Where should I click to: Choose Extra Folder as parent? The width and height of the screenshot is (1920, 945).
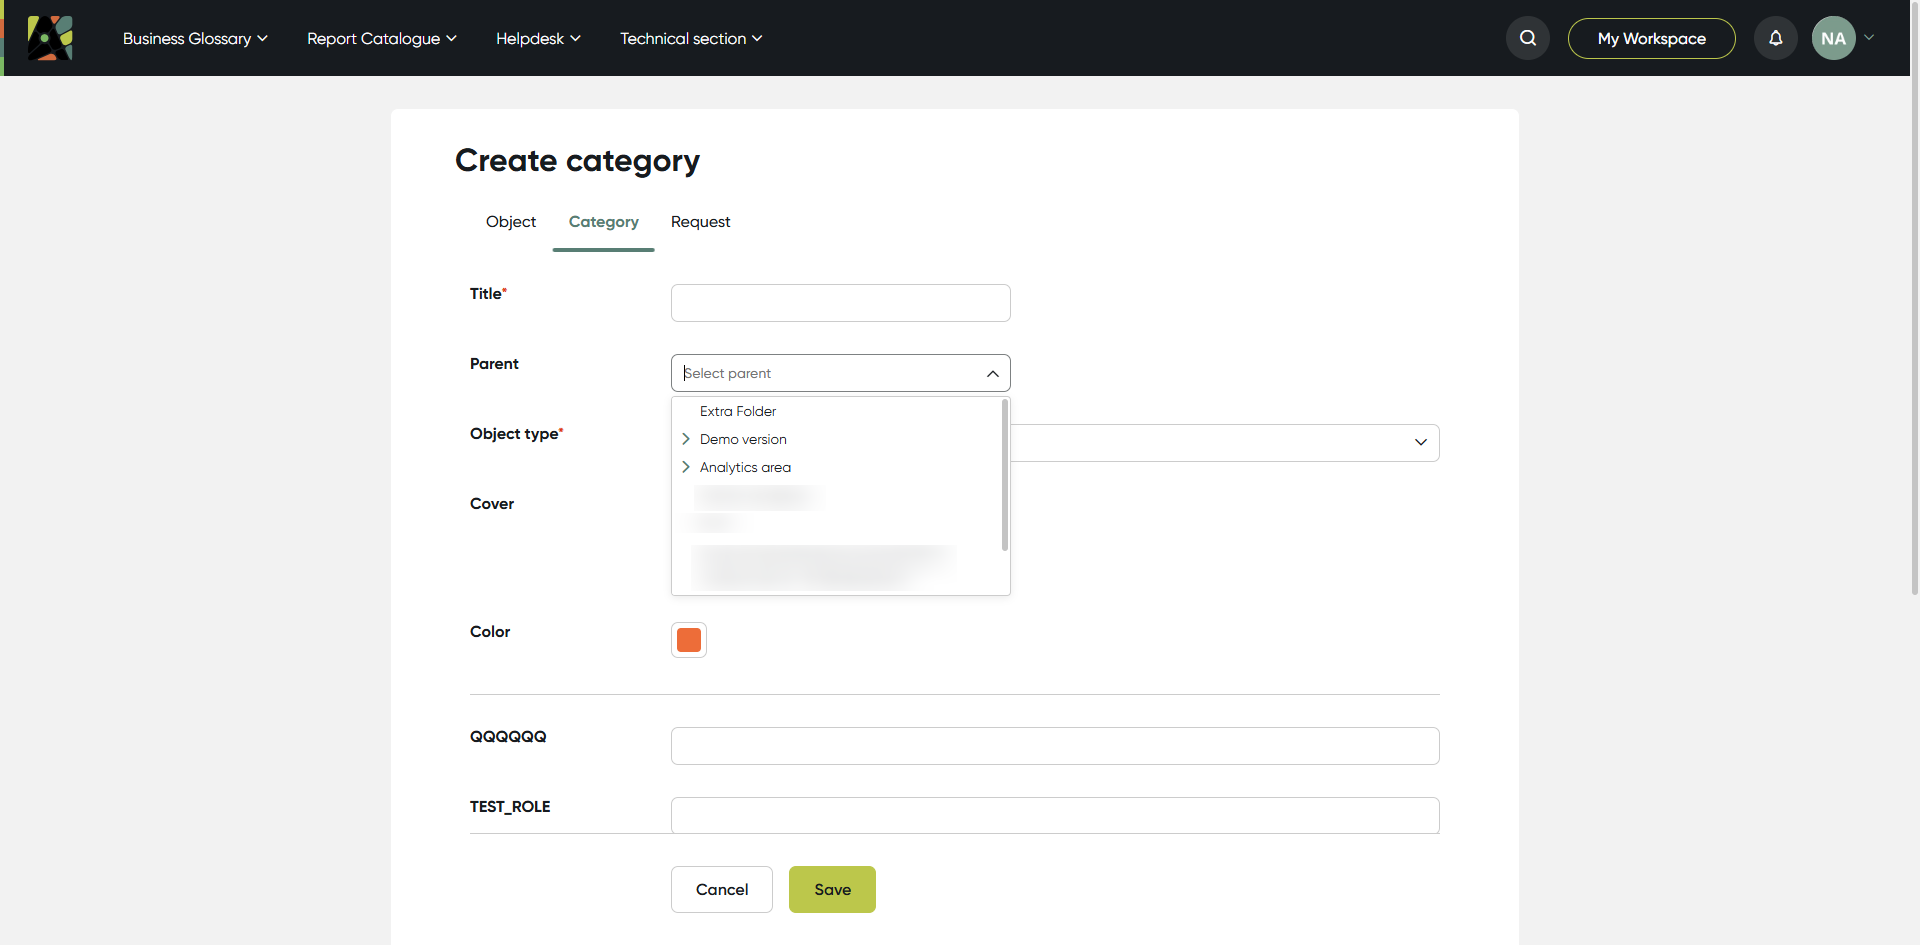coord(738,411)
